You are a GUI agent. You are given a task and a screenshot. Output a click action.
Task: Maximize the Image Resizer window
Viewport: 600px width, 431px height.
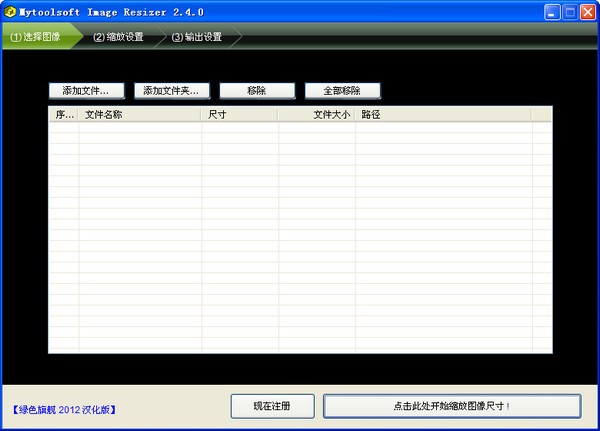[x=570, y=12]
